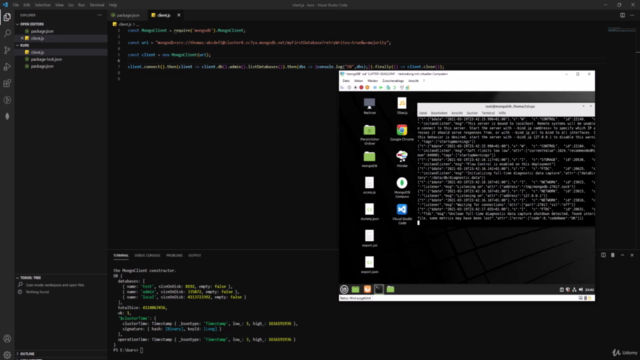Open Rechner desktop icon in the VM
Image resolution: width=640 pixels, height=360 pixels.
coord(369,106)
